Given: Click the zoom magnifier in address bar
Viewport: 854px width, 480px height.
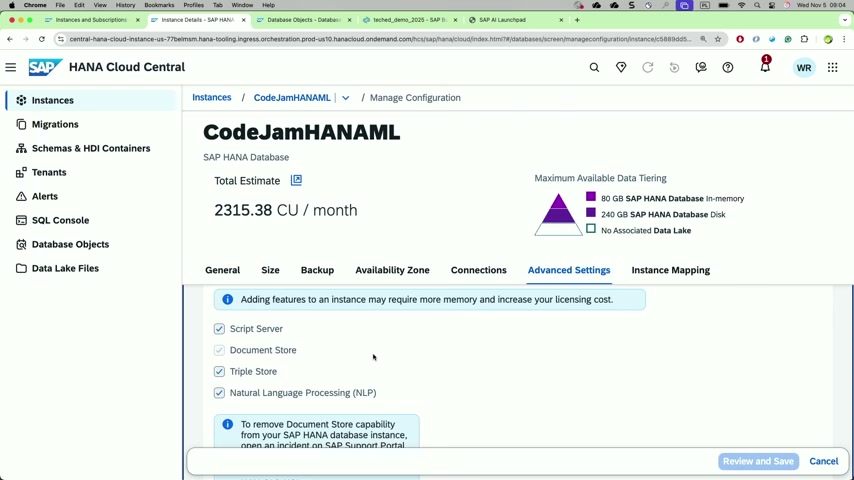Looking at the screenshot, I should [x=703, y=39].
